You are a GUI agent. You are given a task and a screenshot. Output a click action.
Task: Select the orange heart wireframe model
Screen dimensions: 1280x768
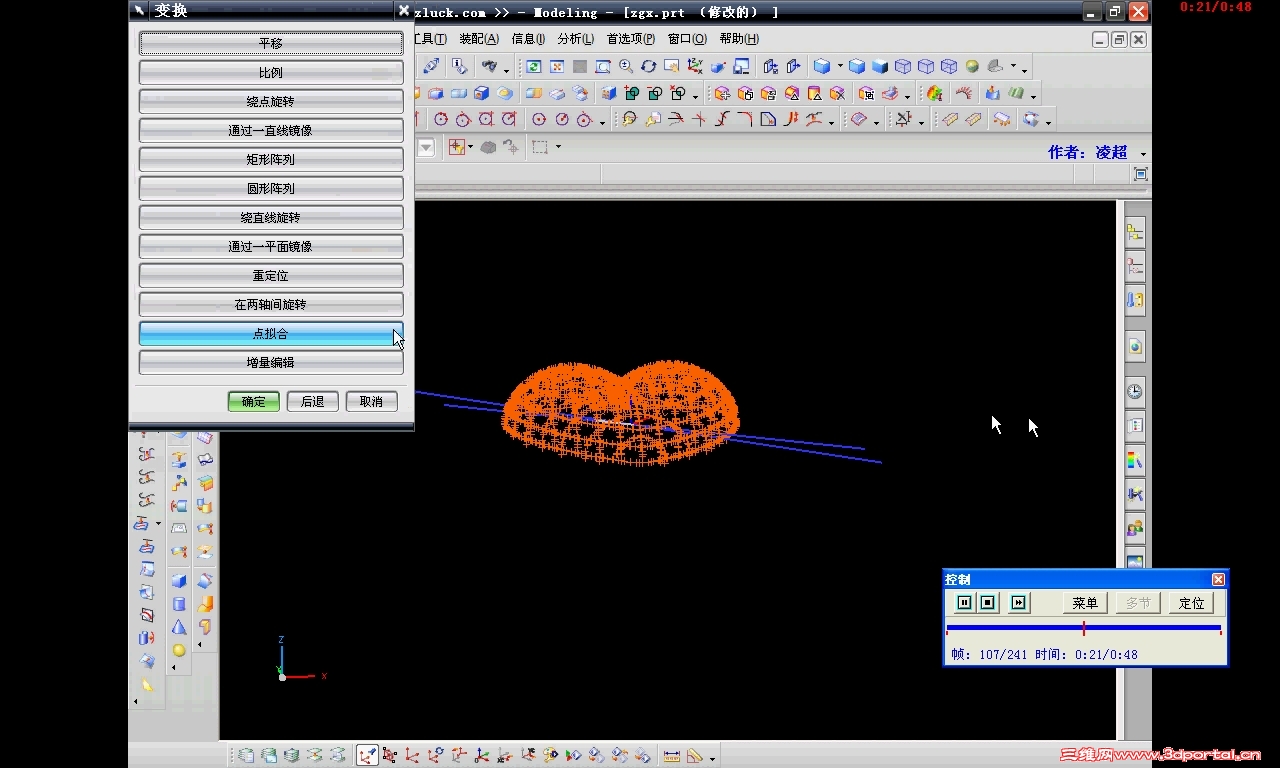620,413
